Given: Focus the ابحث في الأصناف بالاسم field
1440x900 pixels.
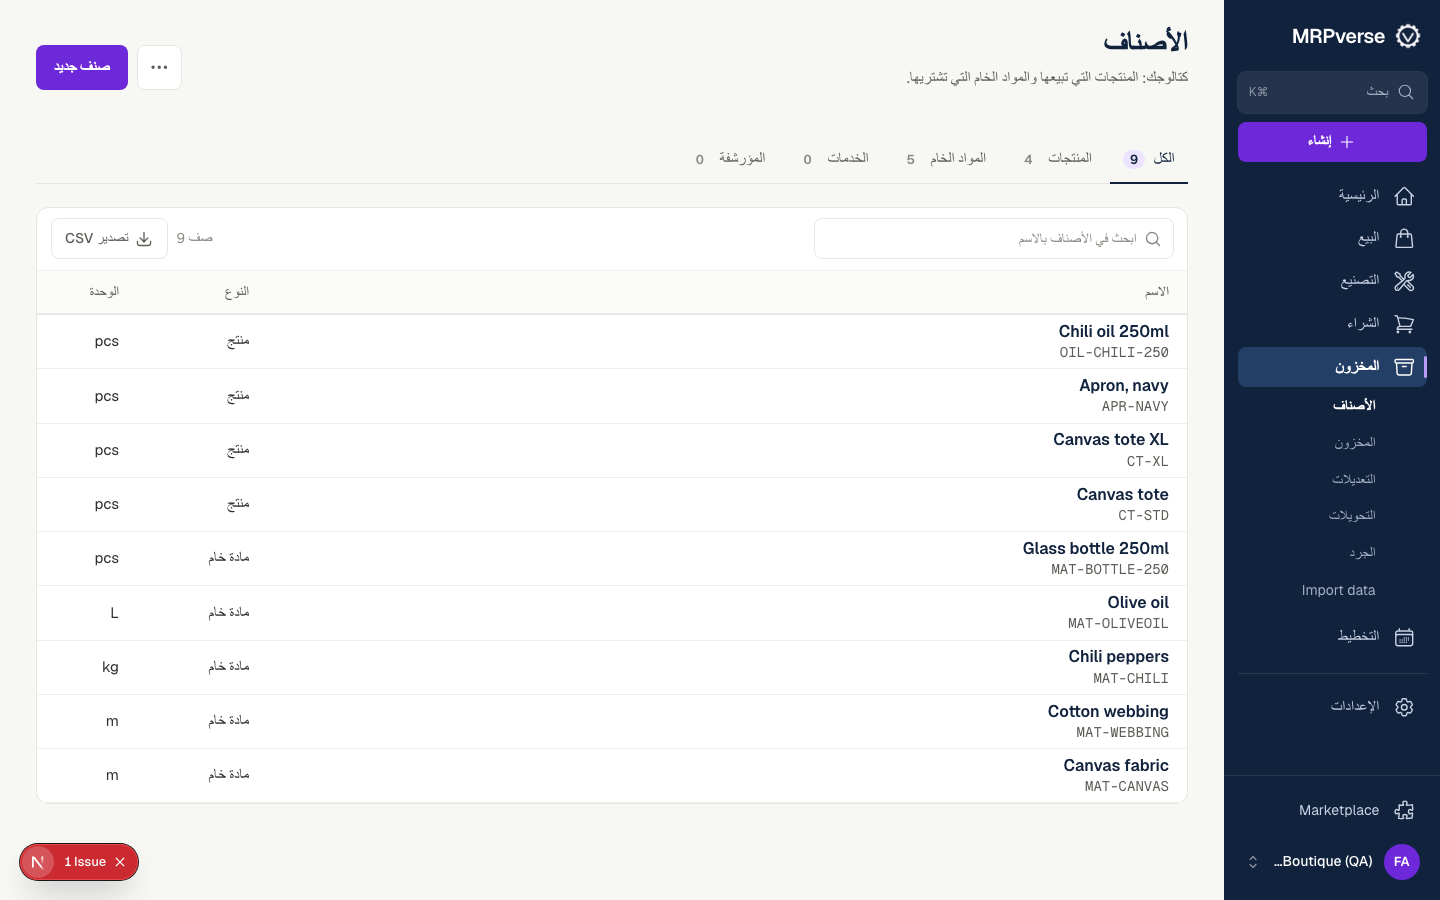Looking at the screenshot, I should point(994,239).
